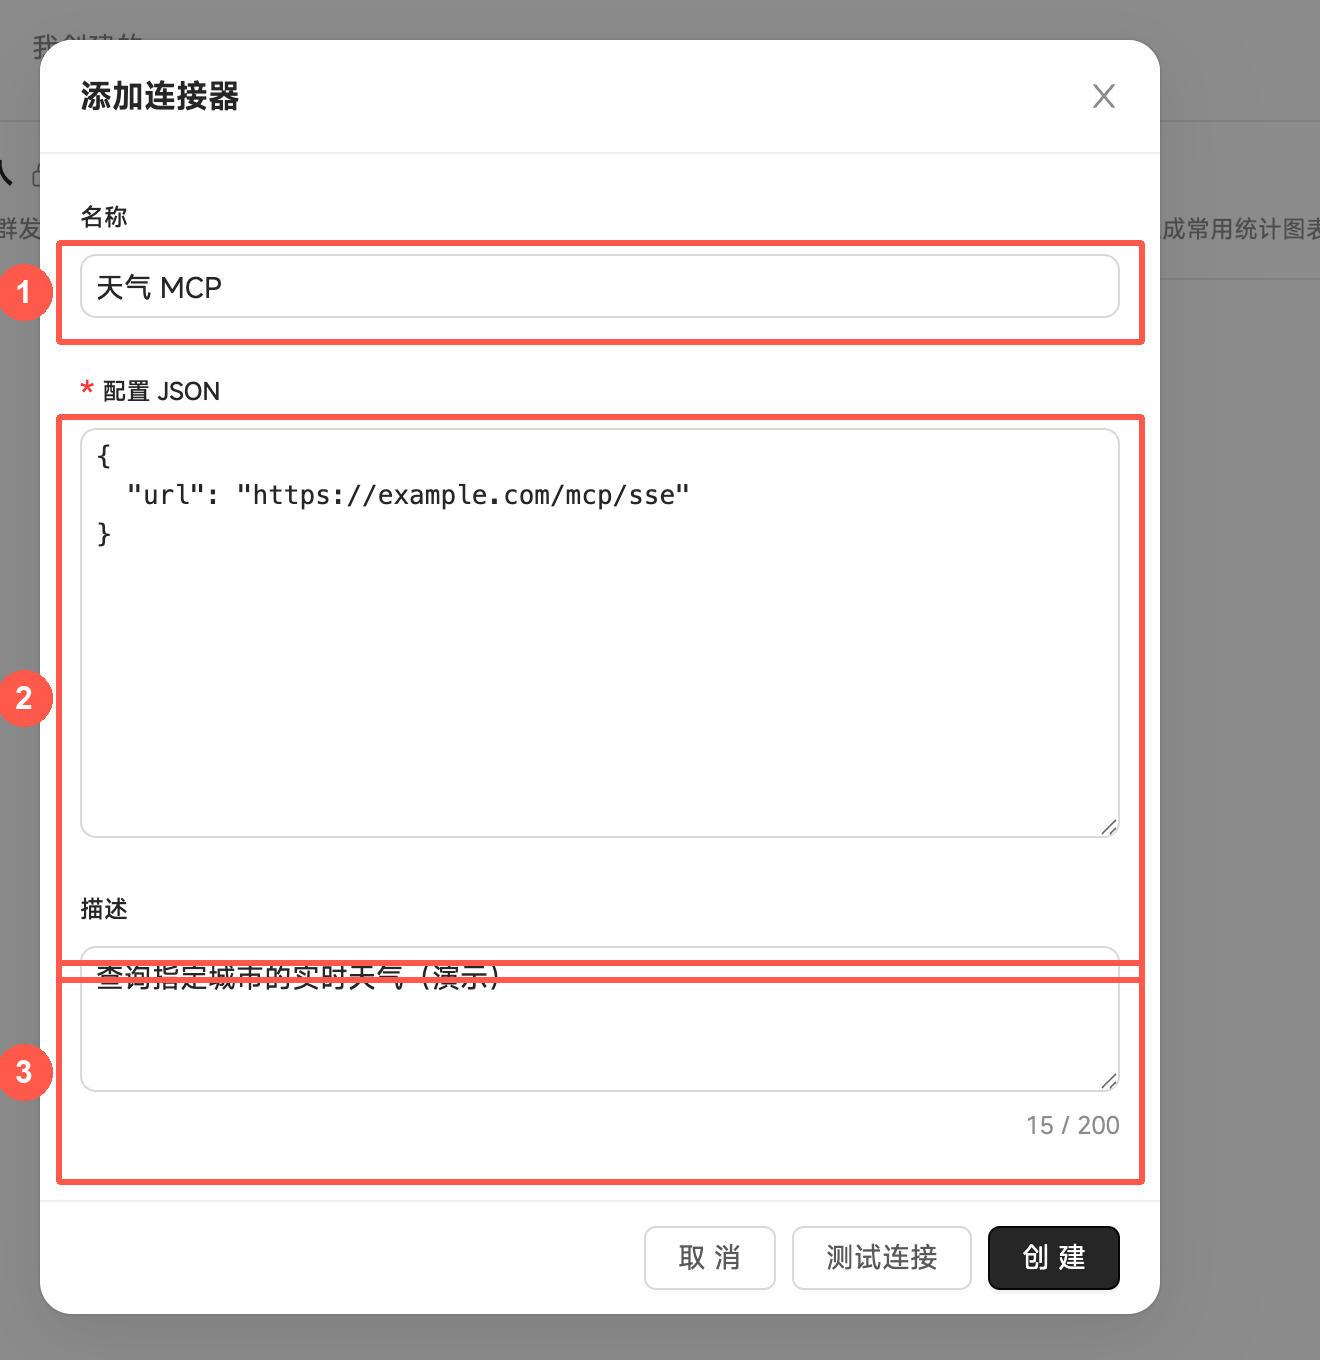Click the 15 / 200 character counter

coord(1072,1126)
